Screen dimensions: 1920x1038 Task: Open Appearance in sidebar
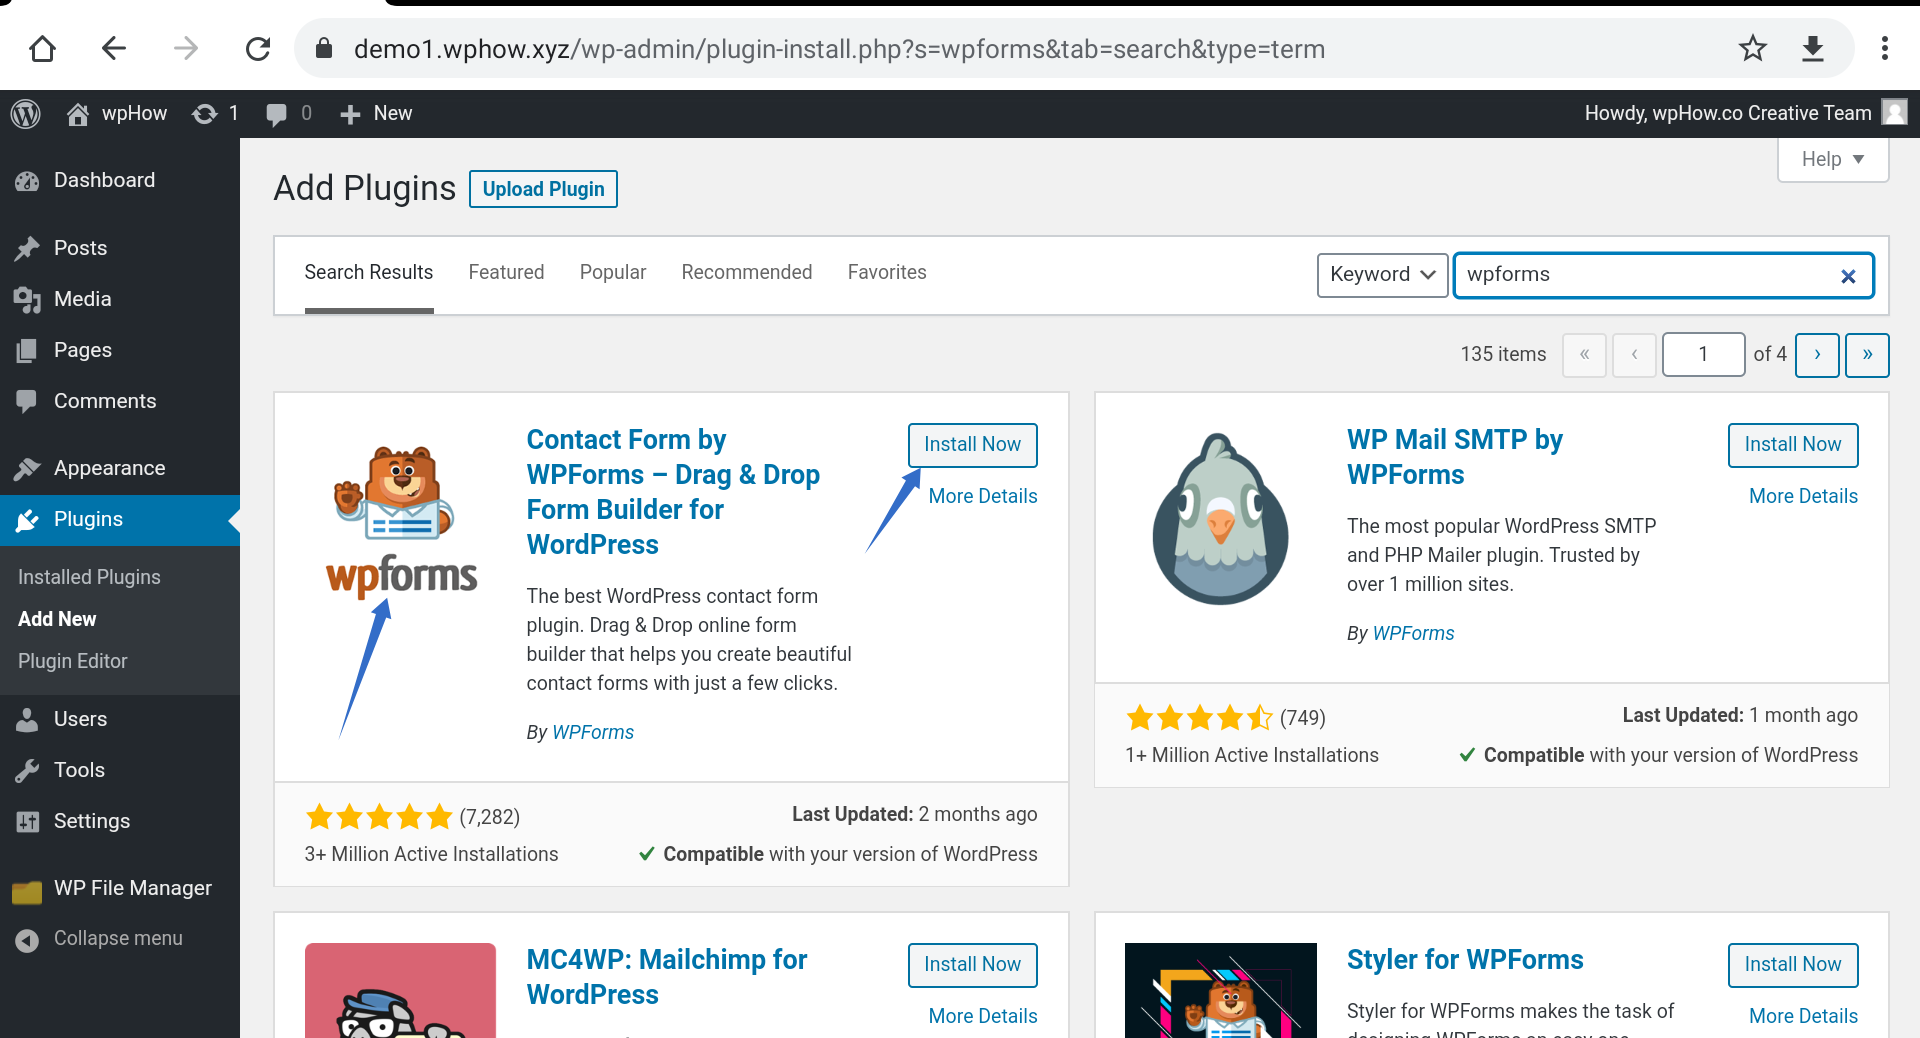[x=120, y=468]
